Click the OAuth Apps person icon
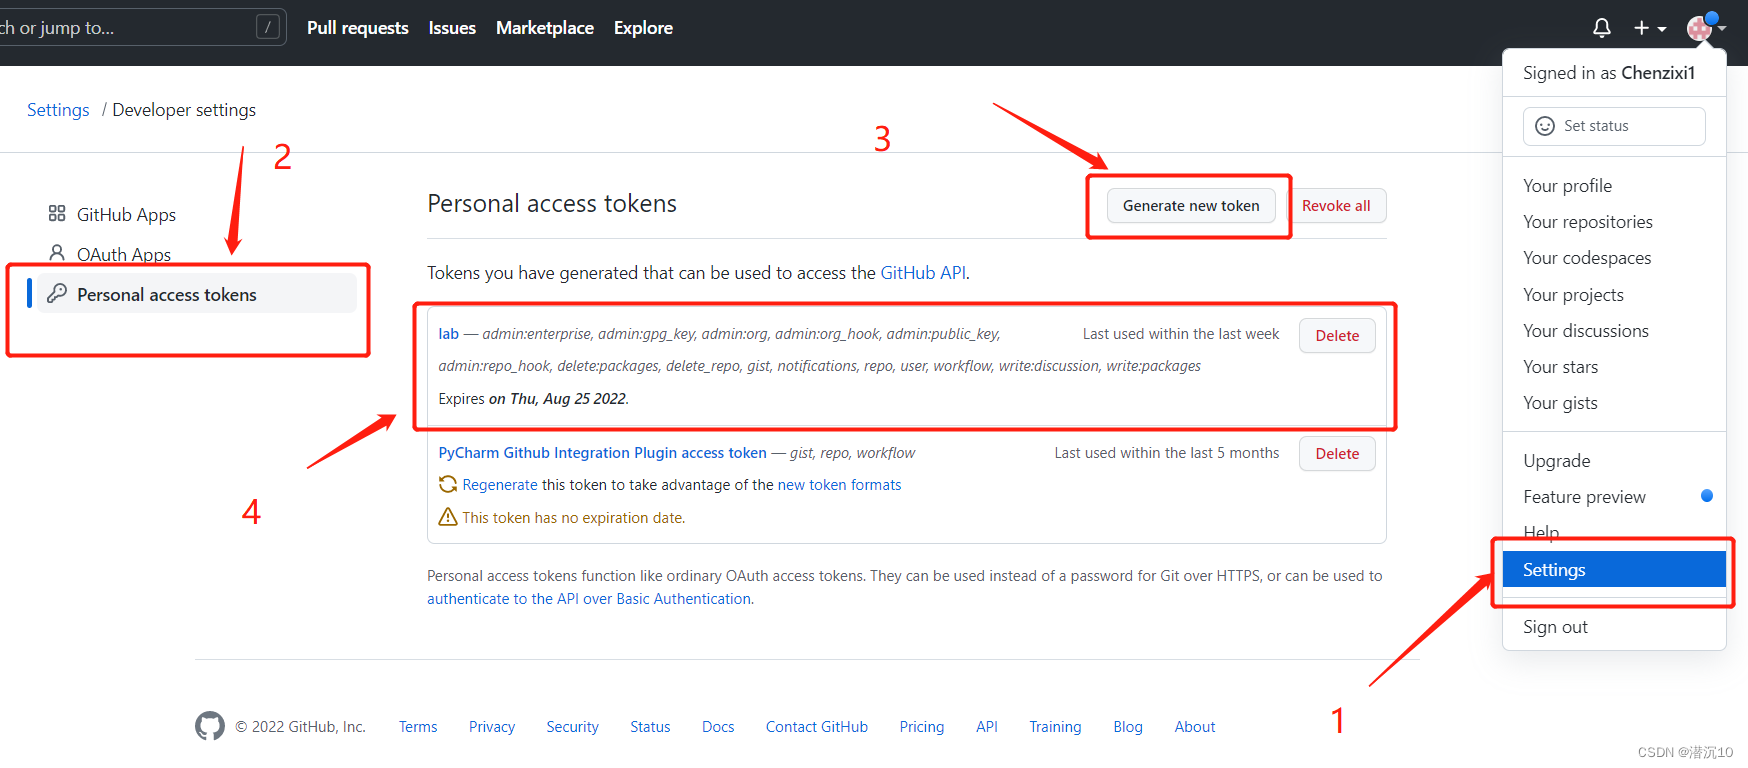This screenshot has height=768, width=1748. click(x=57, y=253)
